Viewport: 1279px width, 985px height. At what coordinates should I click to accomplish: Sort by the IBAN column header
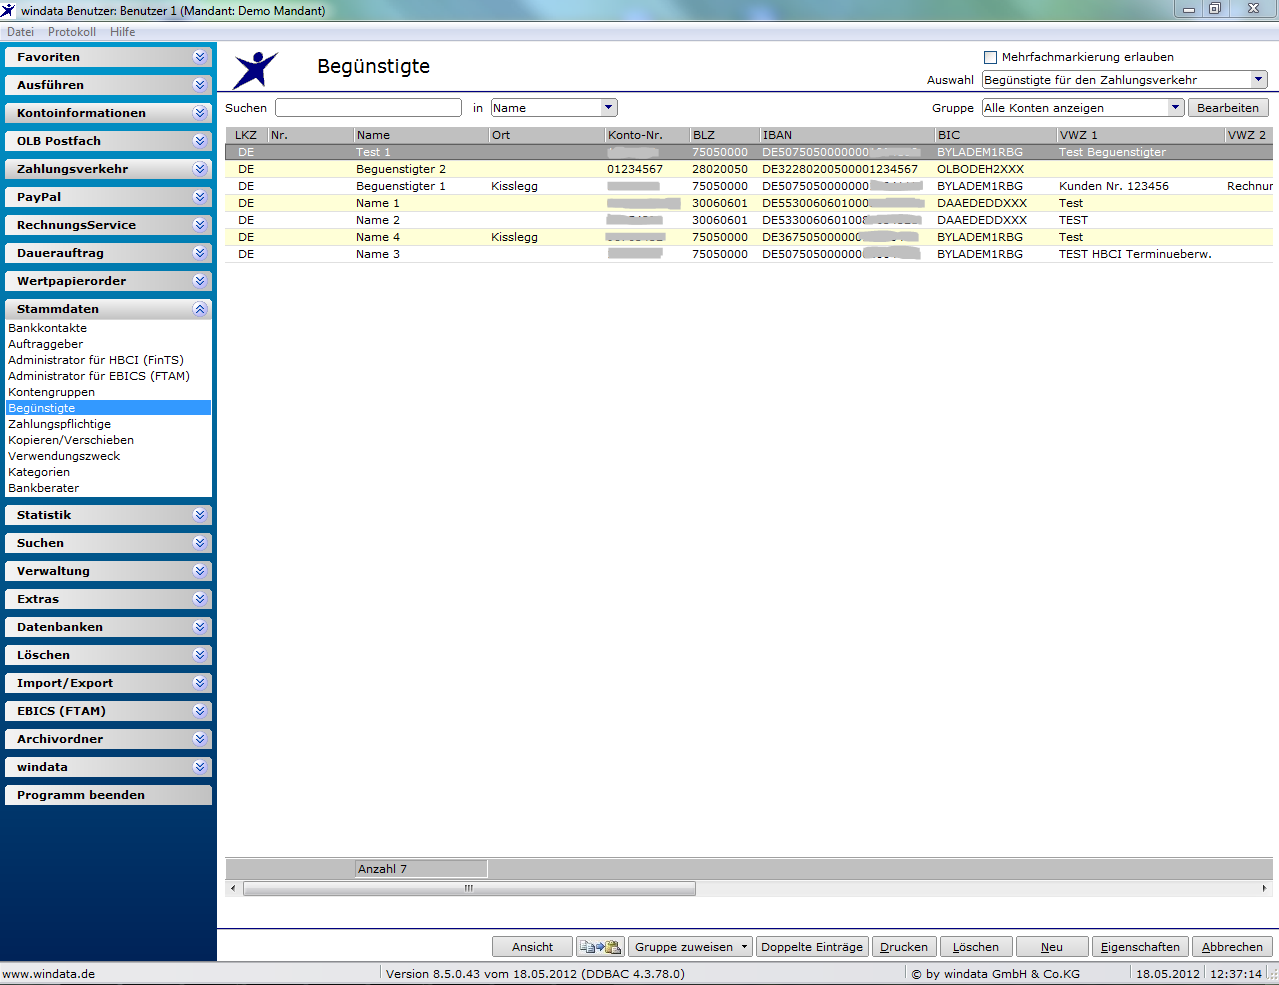[847, 135]
